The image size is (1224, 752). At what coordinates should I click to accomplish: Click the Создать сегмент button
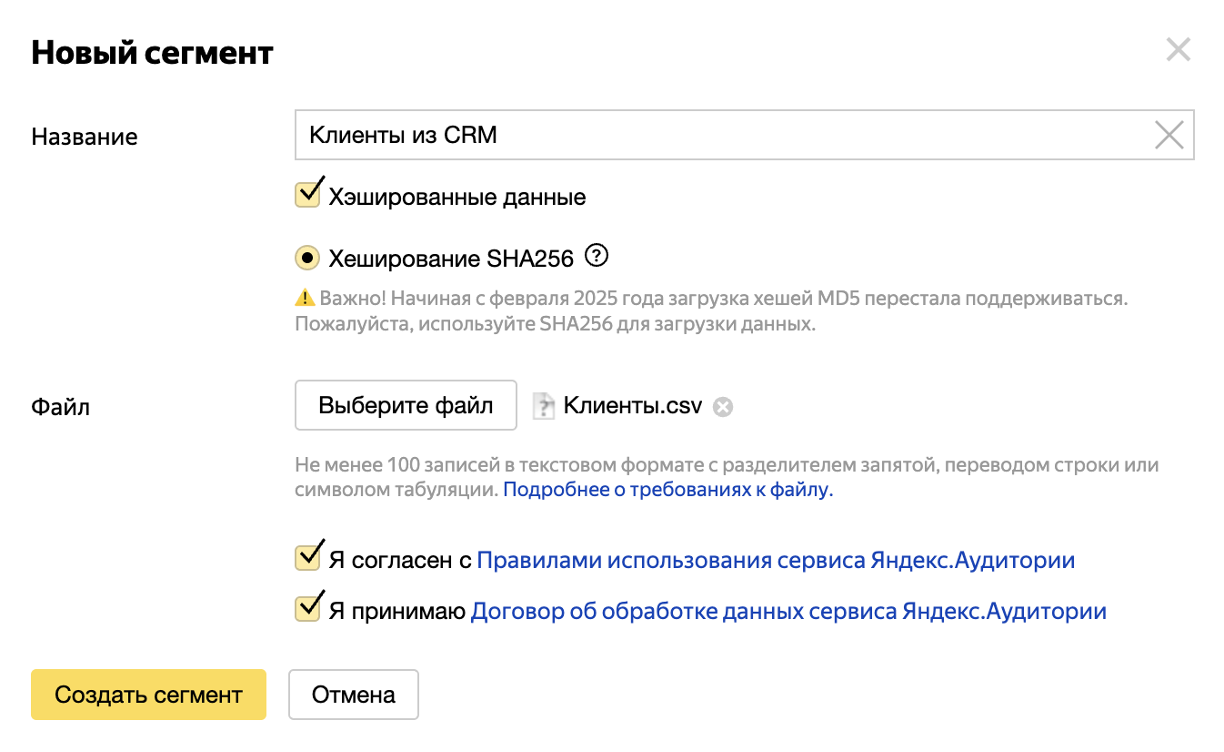click(x=148, y=694)
